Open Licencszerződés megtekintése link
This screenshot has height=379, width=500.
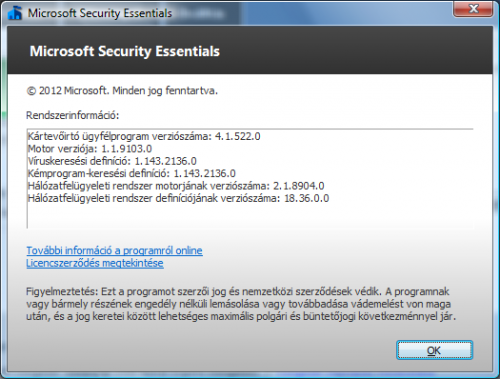click(x=95, y=263)
